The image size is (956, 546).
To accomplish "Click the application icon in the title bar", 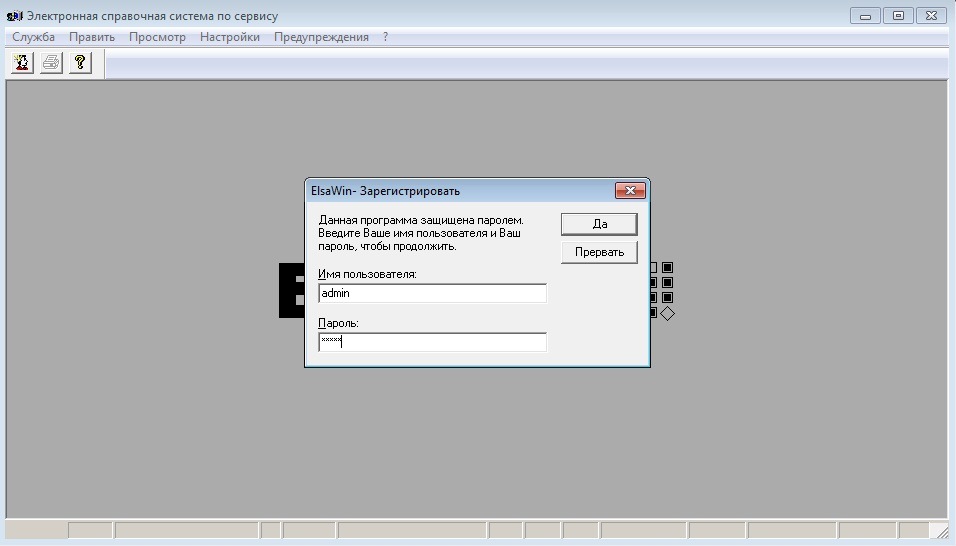I will 15,16.
